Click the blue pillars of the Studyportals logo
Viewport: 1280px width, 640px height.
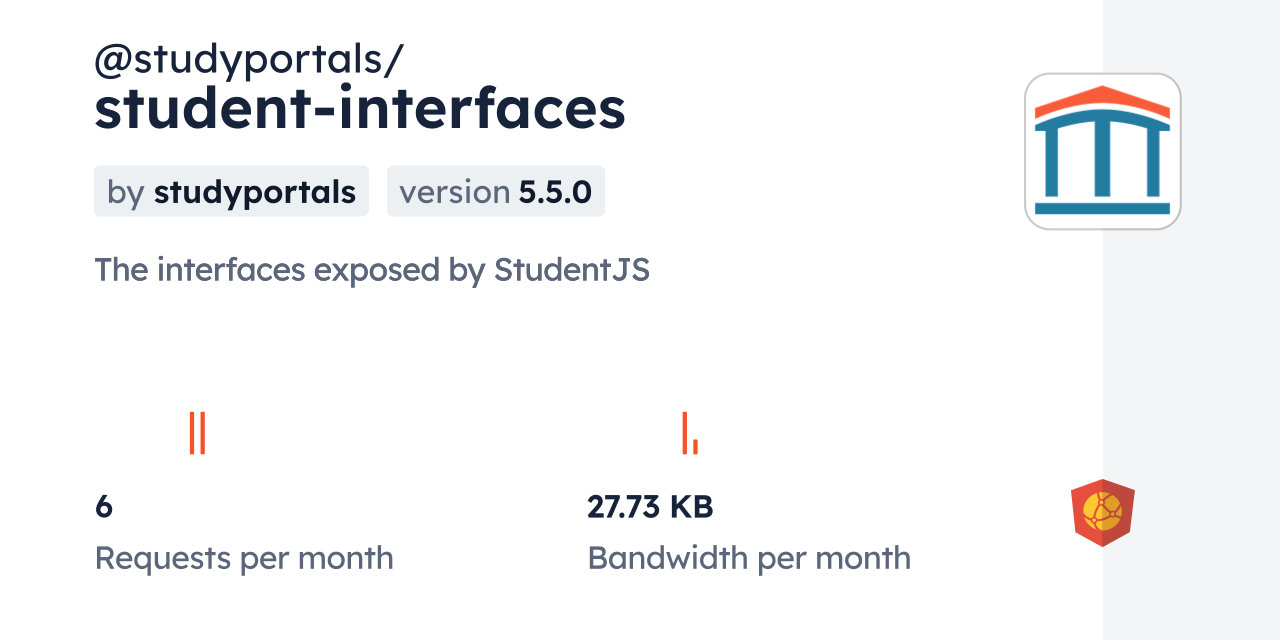click(1102, 160)
